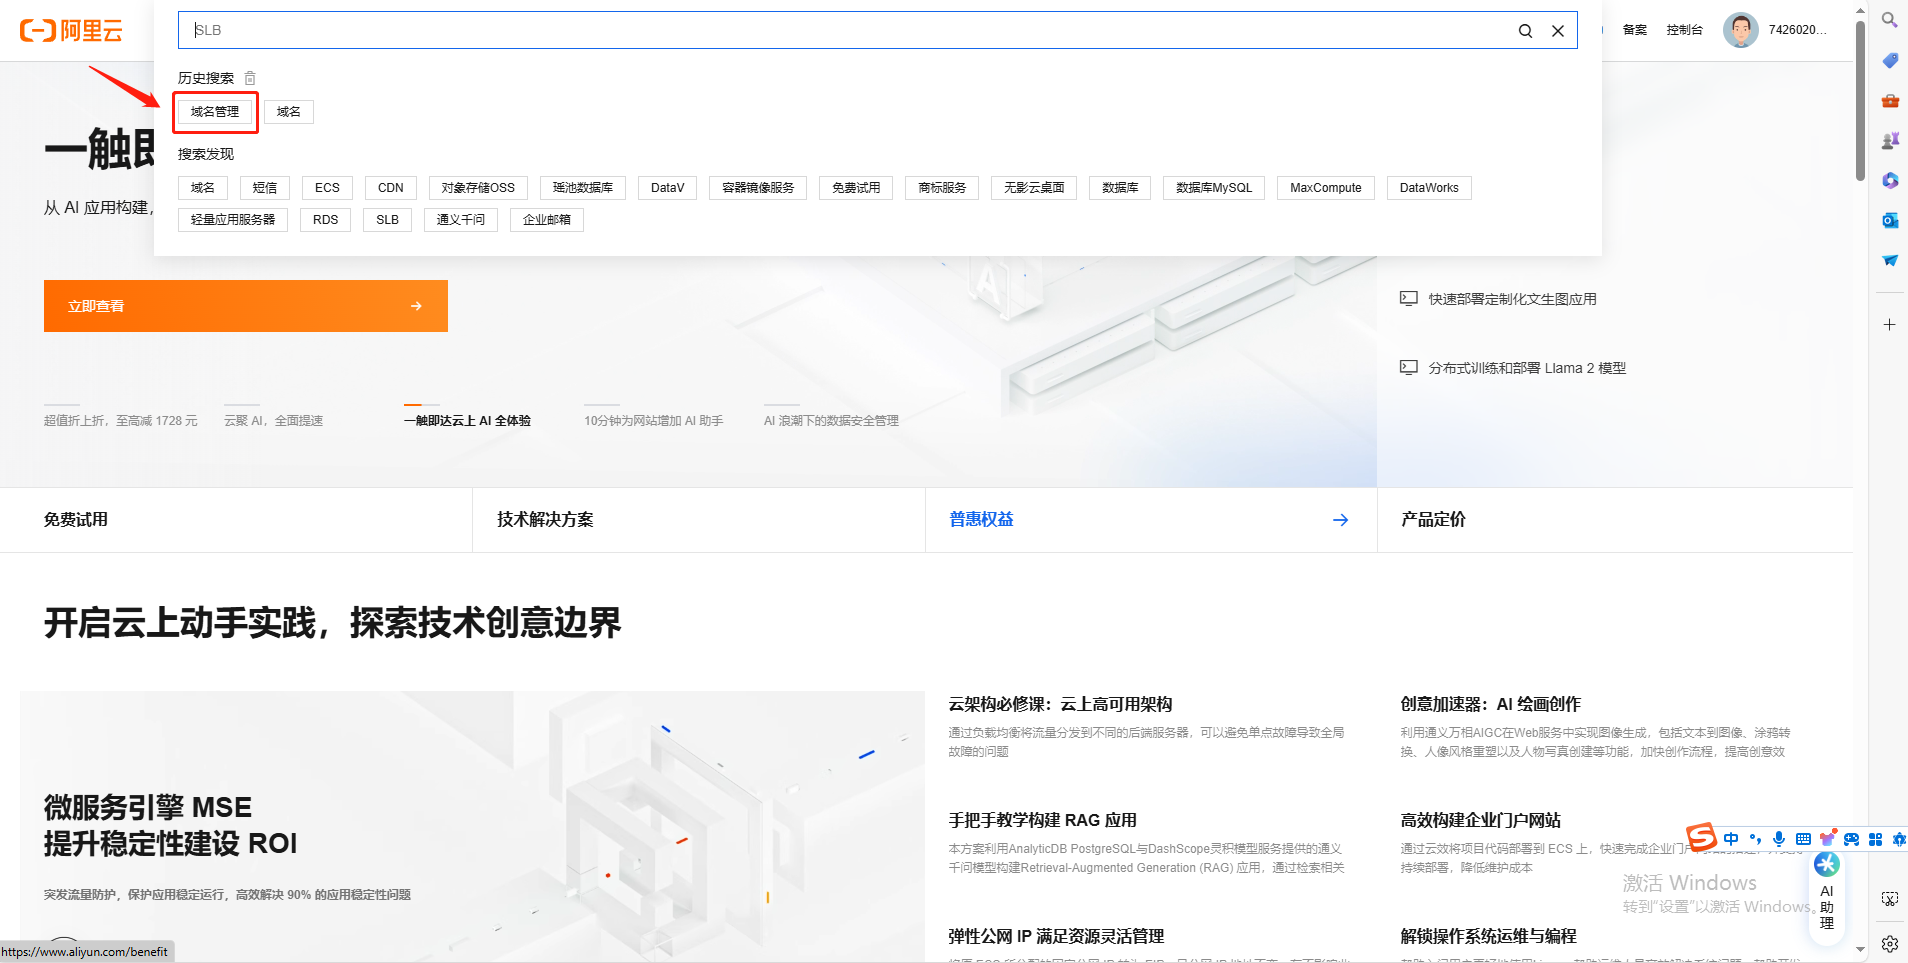This screenshot has width=1908, height=963.
Task: Open Outlook icon in Edge sidebar
Action: click(1889, 220)
